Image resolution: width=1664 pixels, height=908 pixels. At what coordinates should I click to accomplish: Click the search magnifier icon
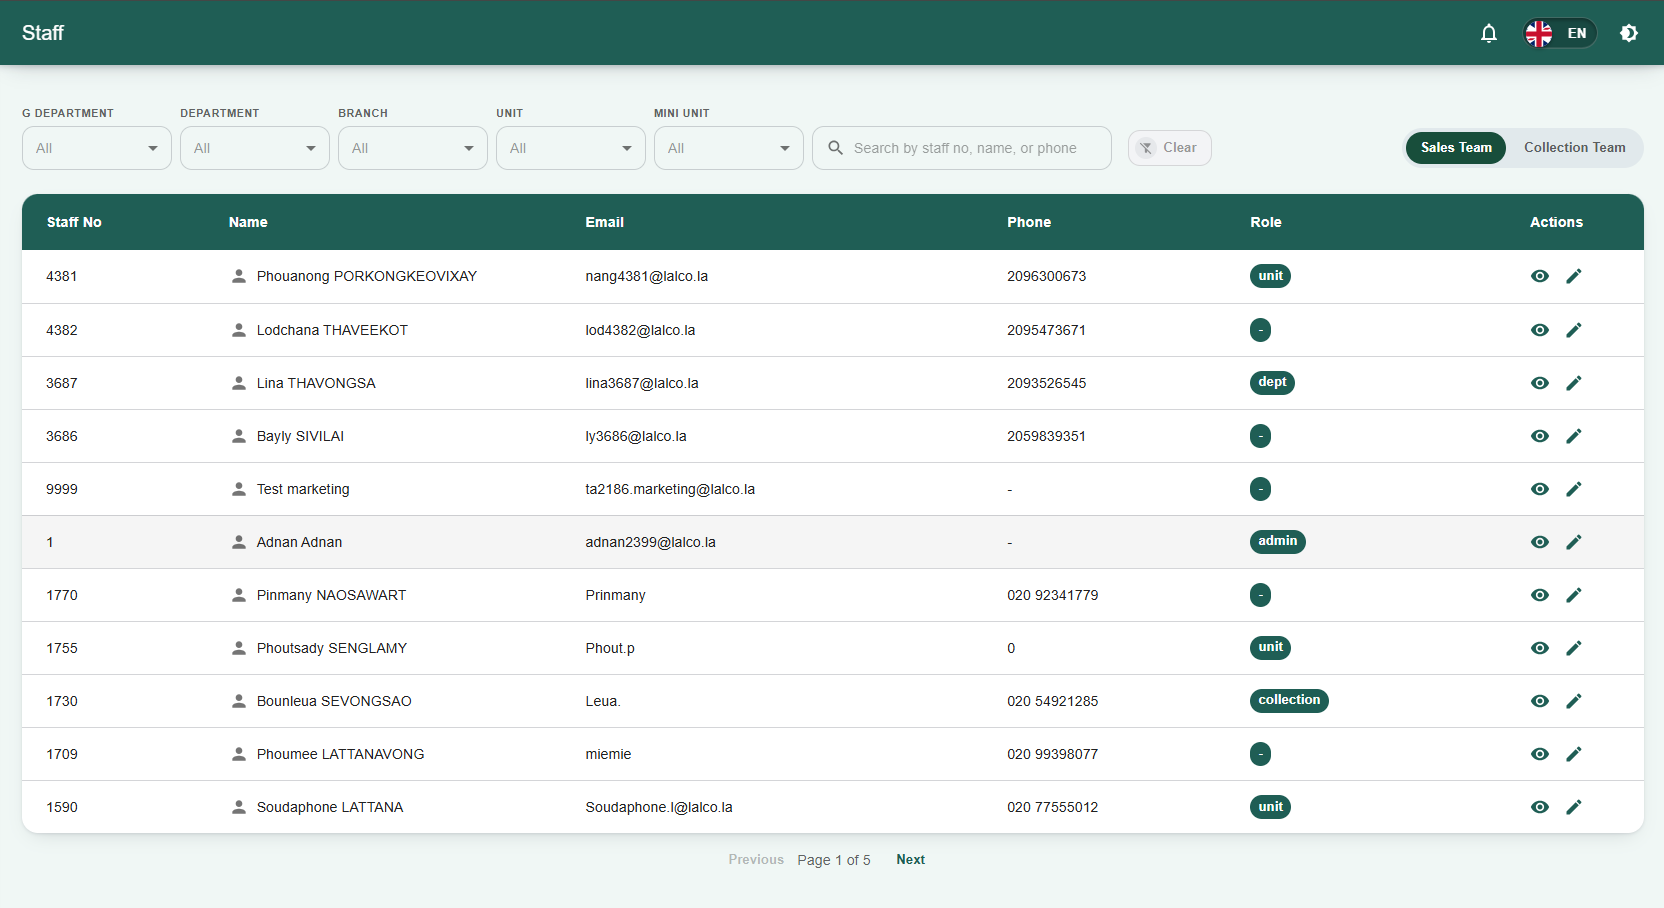point(836,148)
